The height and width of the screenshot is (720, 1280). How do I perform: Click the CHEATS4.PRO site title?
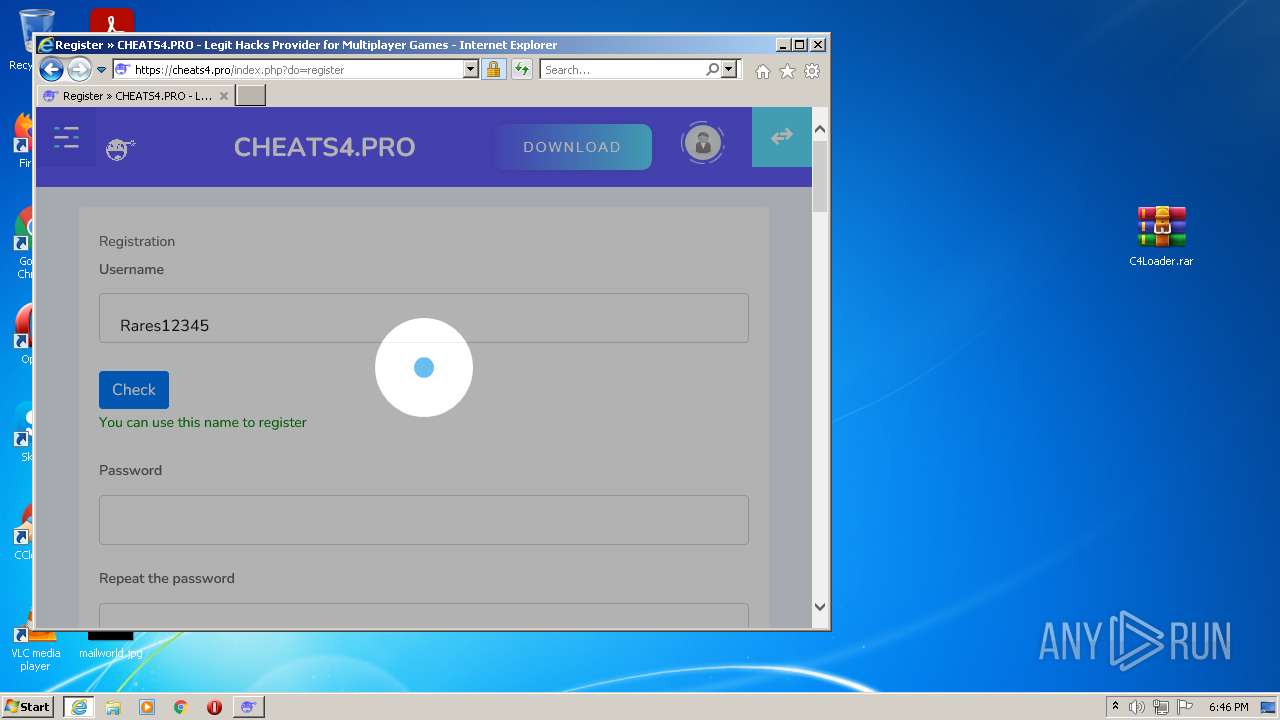point(324,147)
